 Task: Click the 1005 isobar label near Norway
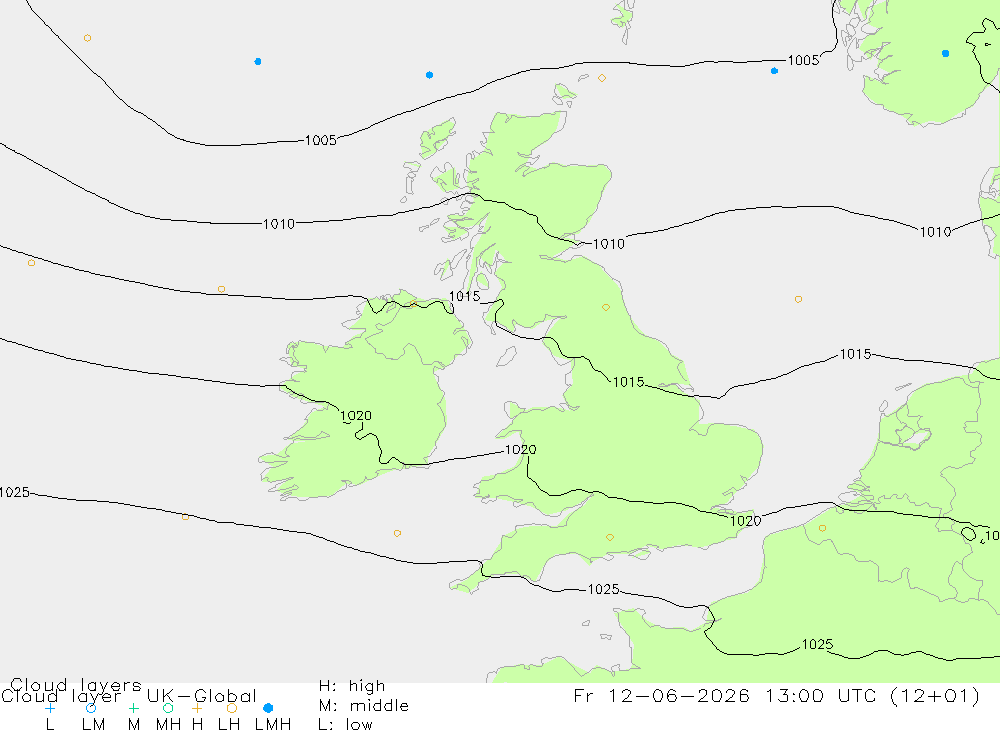coord(803,60)
